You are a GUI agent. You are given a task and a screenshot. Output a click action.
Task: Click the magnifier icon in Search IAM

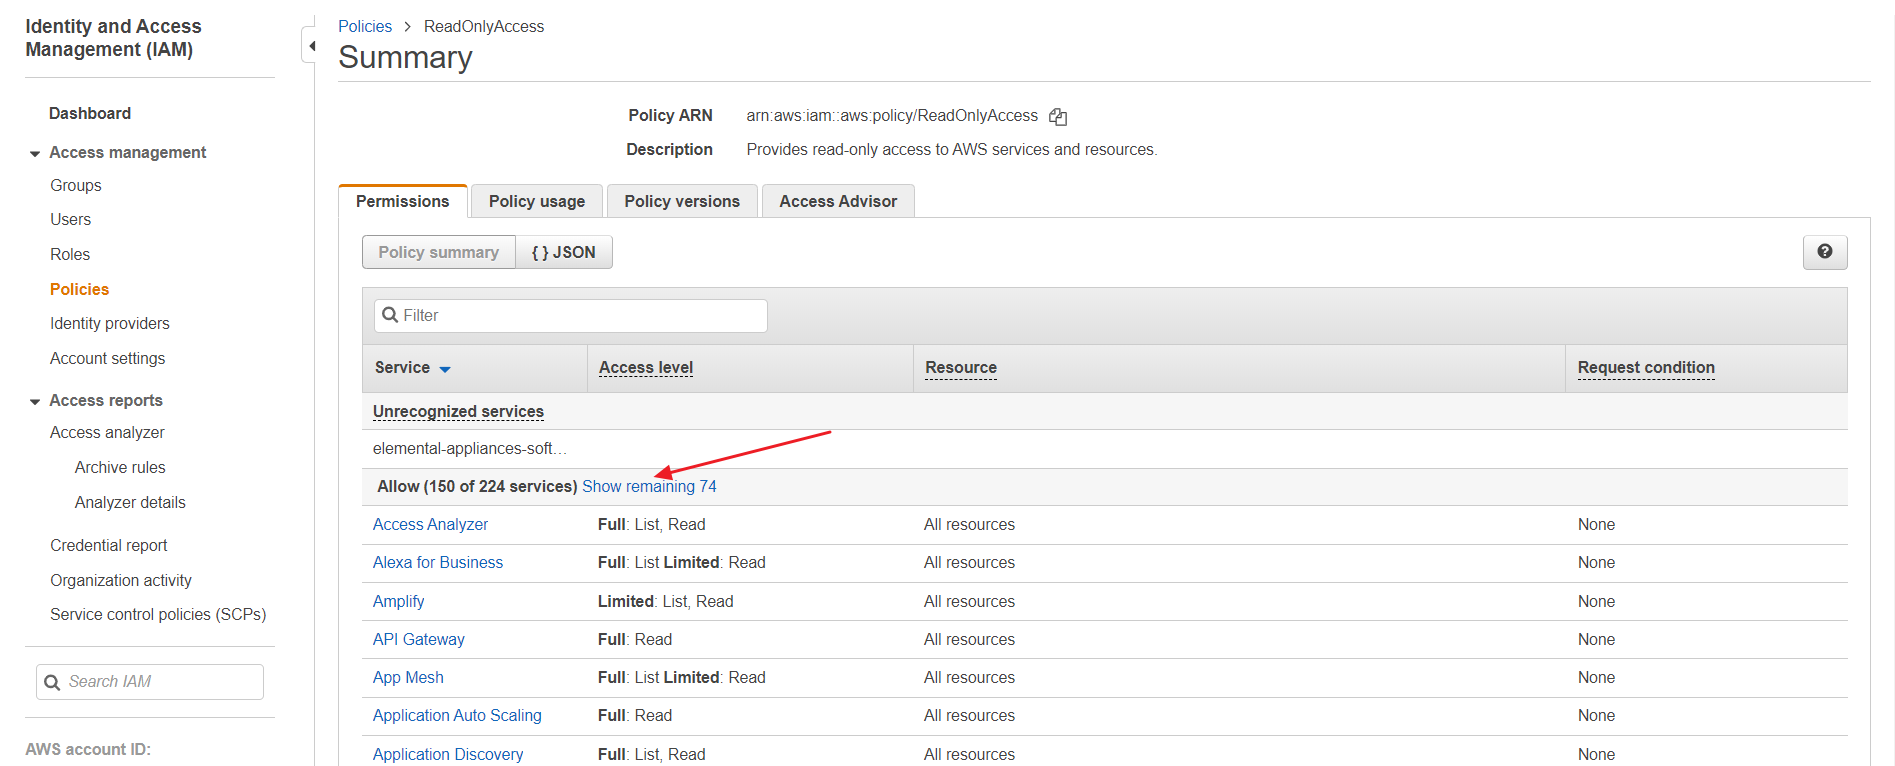[x=53, y=682]
